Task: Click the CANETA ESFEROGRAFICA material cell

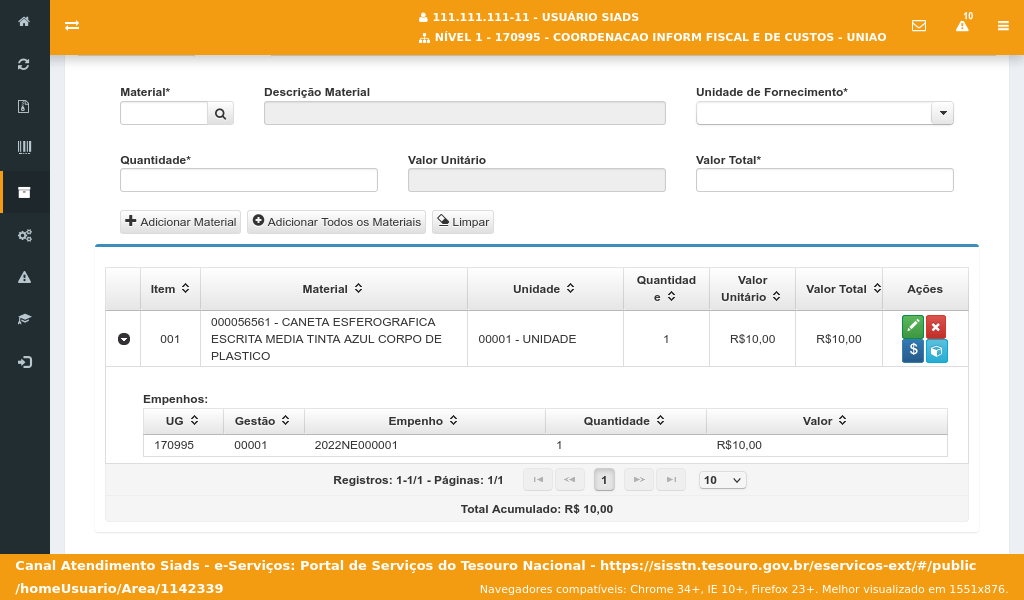Action: point(334,339)
